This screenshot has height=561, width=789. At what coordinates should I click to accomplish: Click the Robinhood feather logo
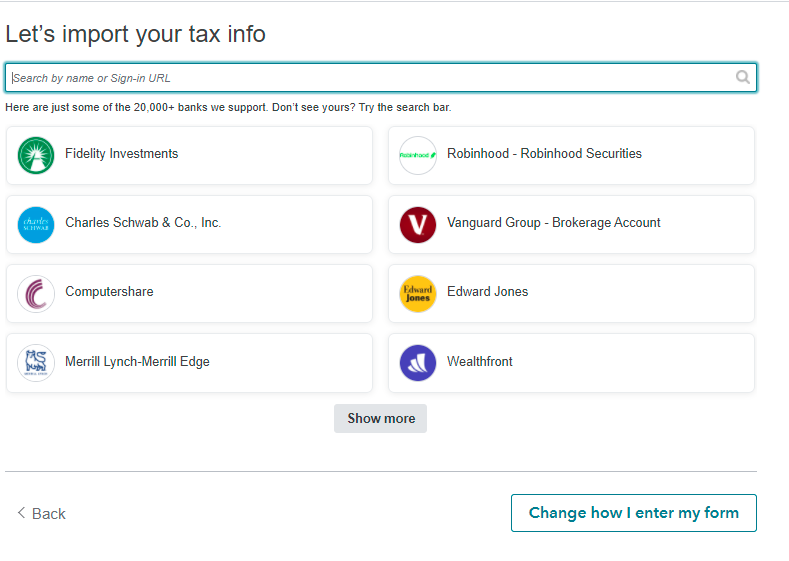coord(418,155)
